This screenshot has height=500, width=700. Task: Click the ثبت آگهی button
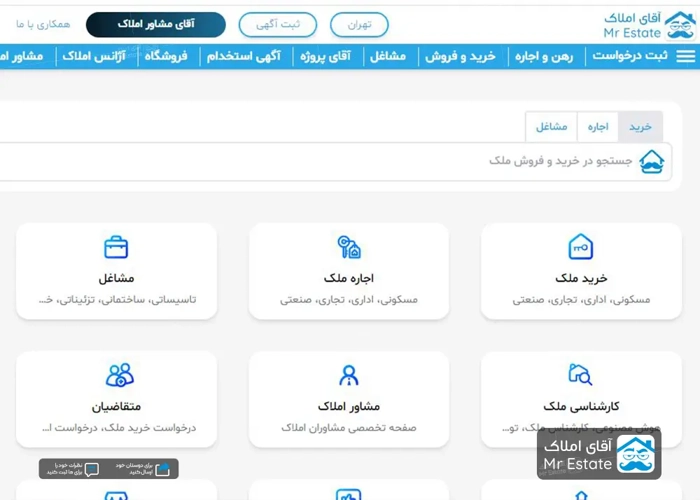coord(277,25)
